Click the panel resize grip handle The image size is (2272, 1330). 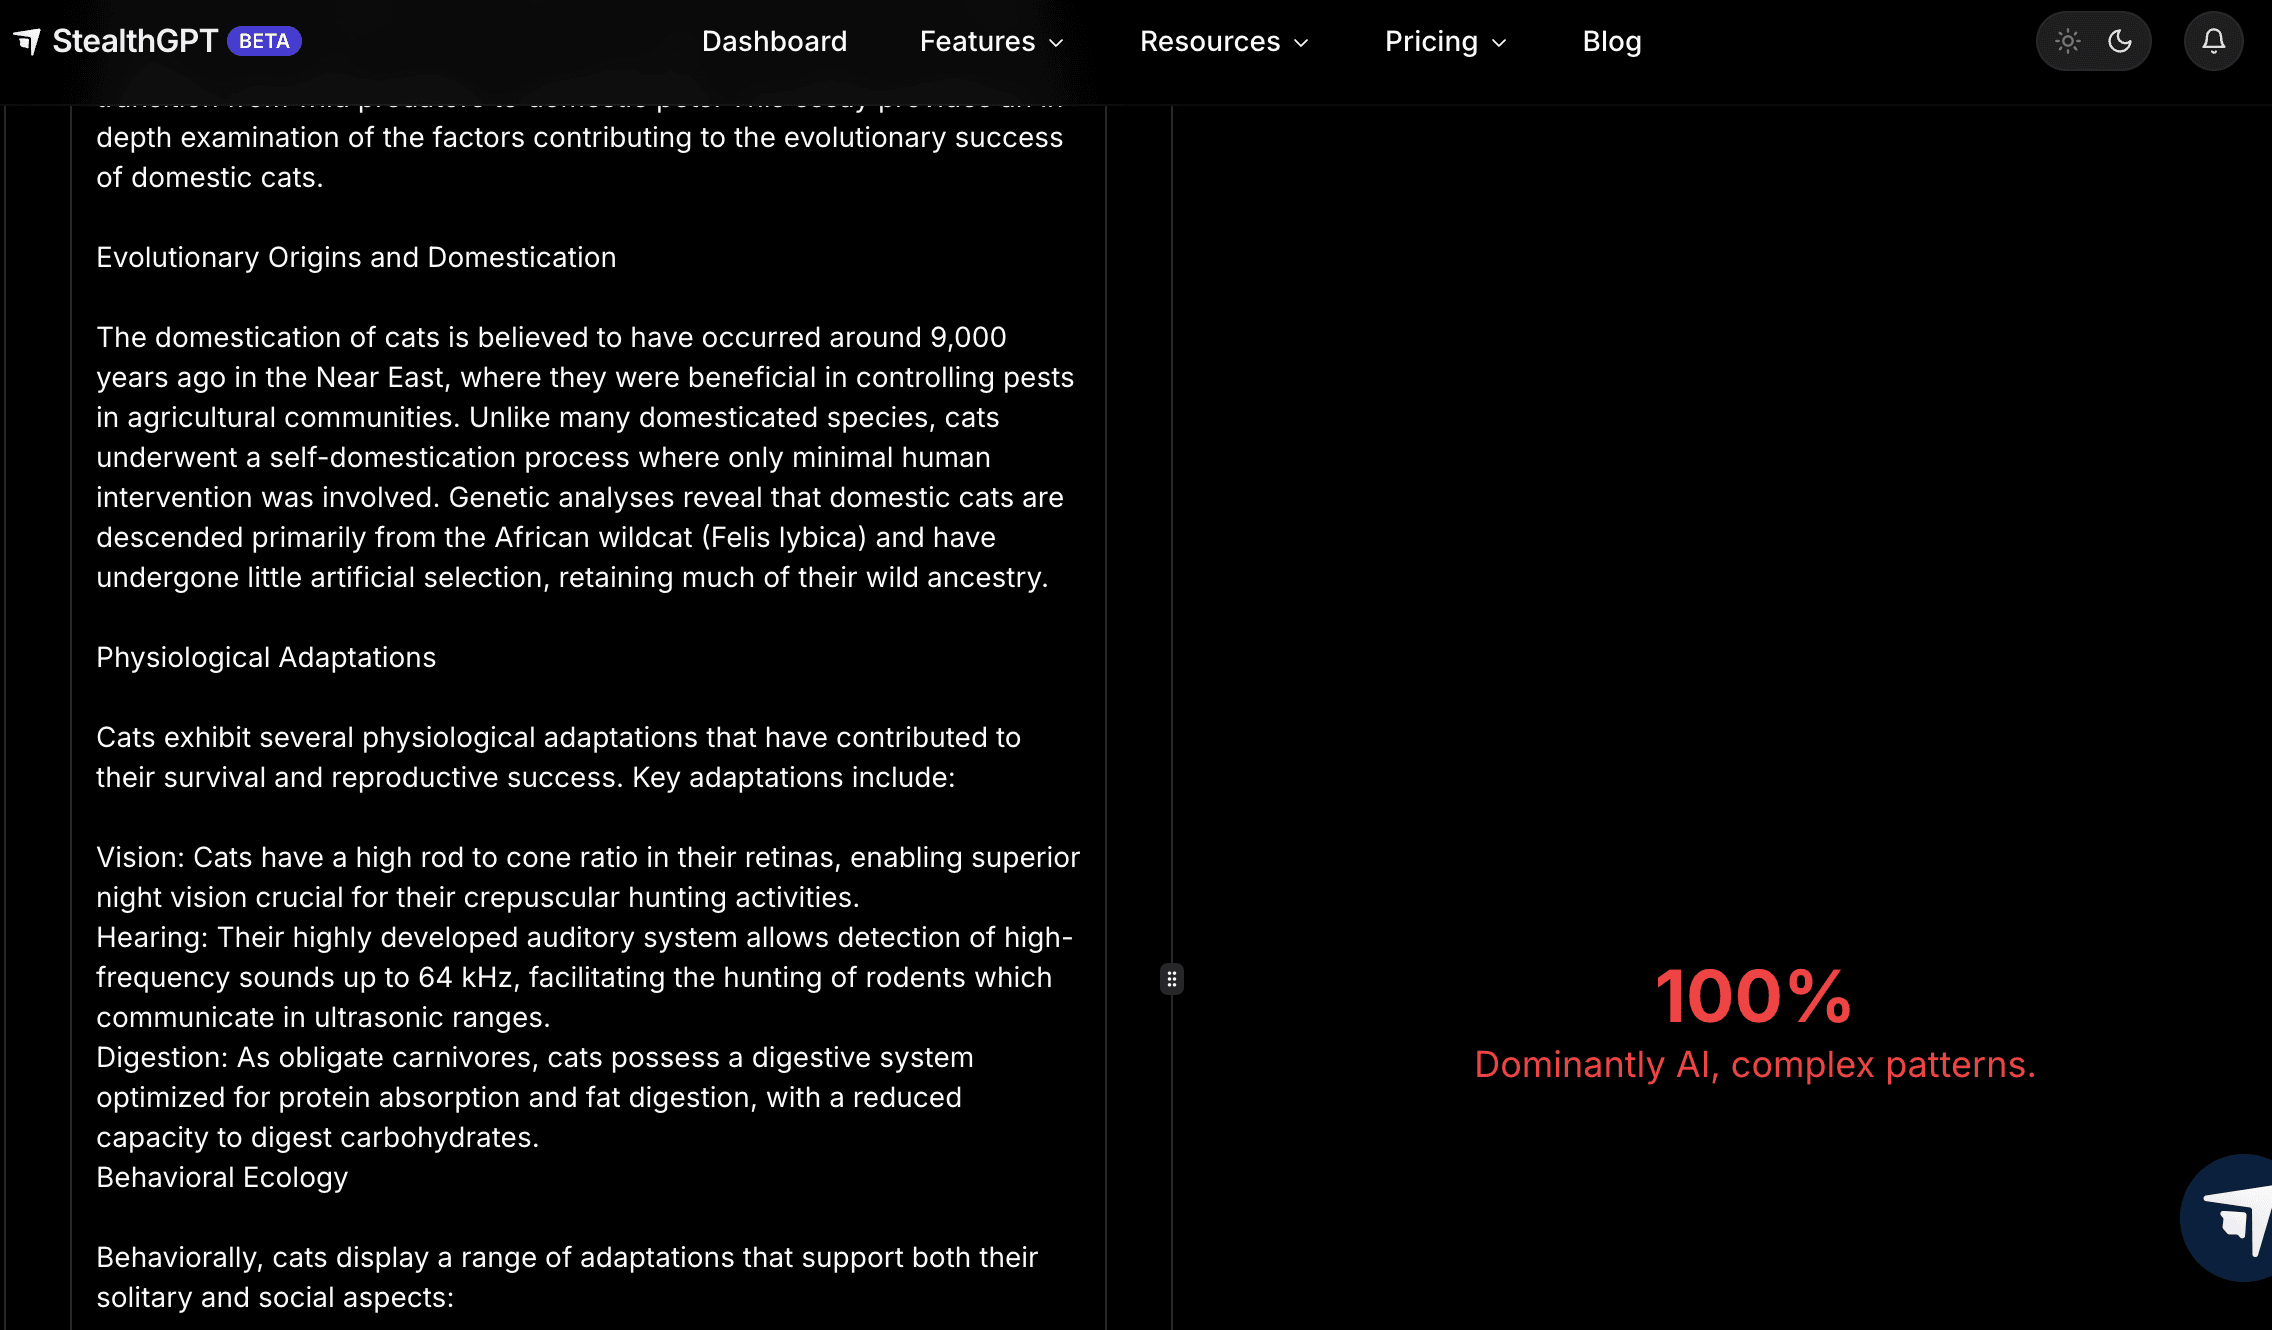pyautogui.click(x=1171, y=979)
